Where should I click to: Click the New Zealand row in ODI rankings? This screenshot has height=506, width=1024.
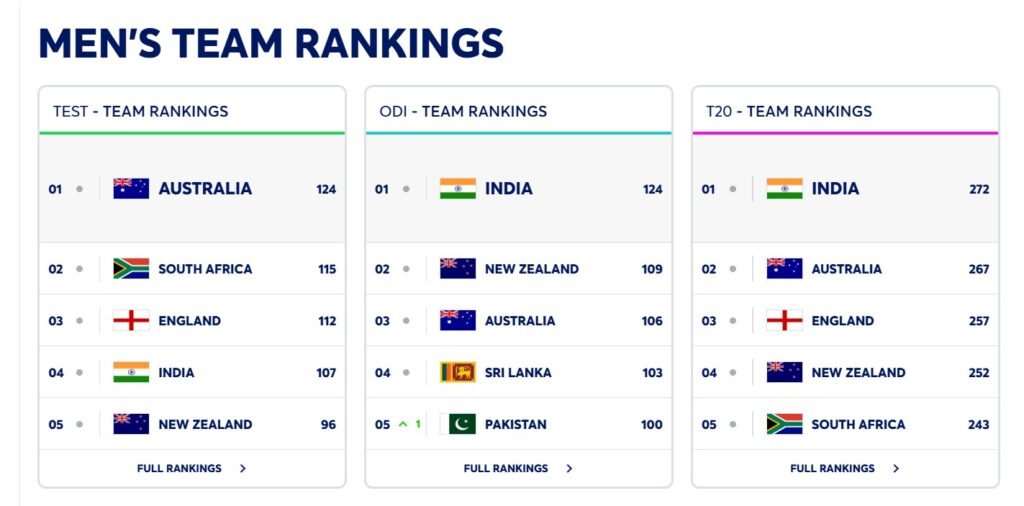[x=531, y=269]
